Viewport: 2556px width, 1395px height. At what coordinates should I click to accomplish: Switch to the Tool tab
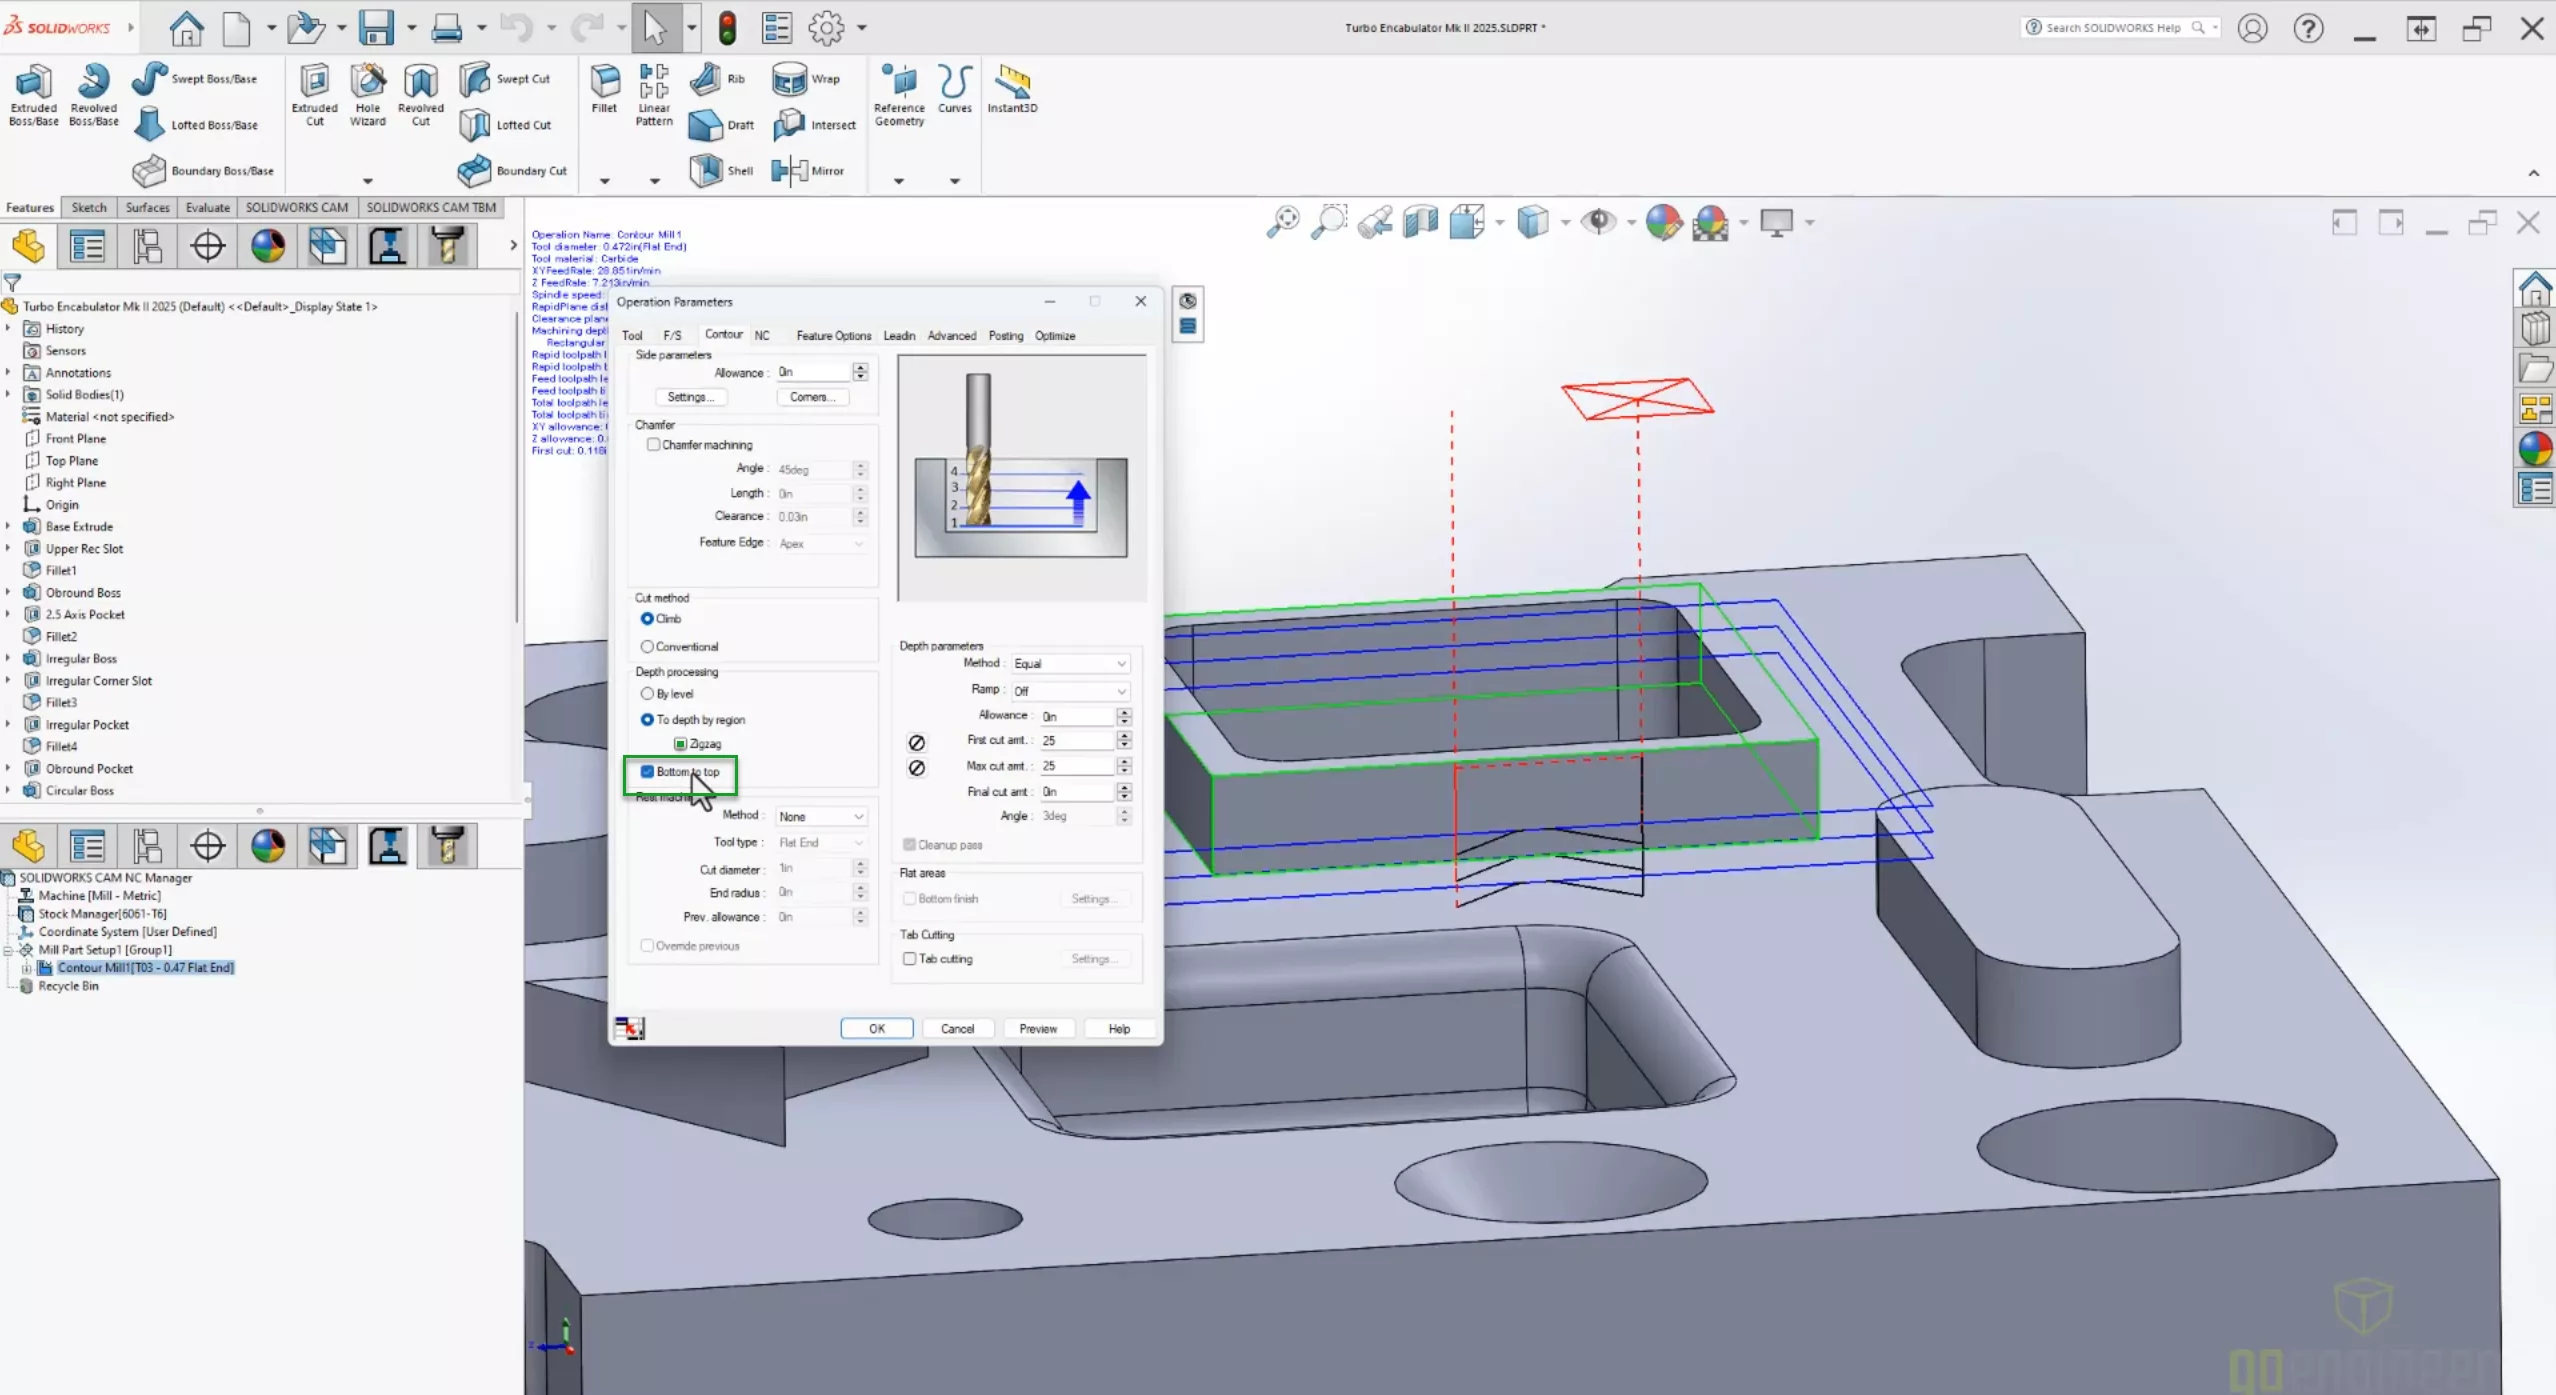(x=632, y=336)
